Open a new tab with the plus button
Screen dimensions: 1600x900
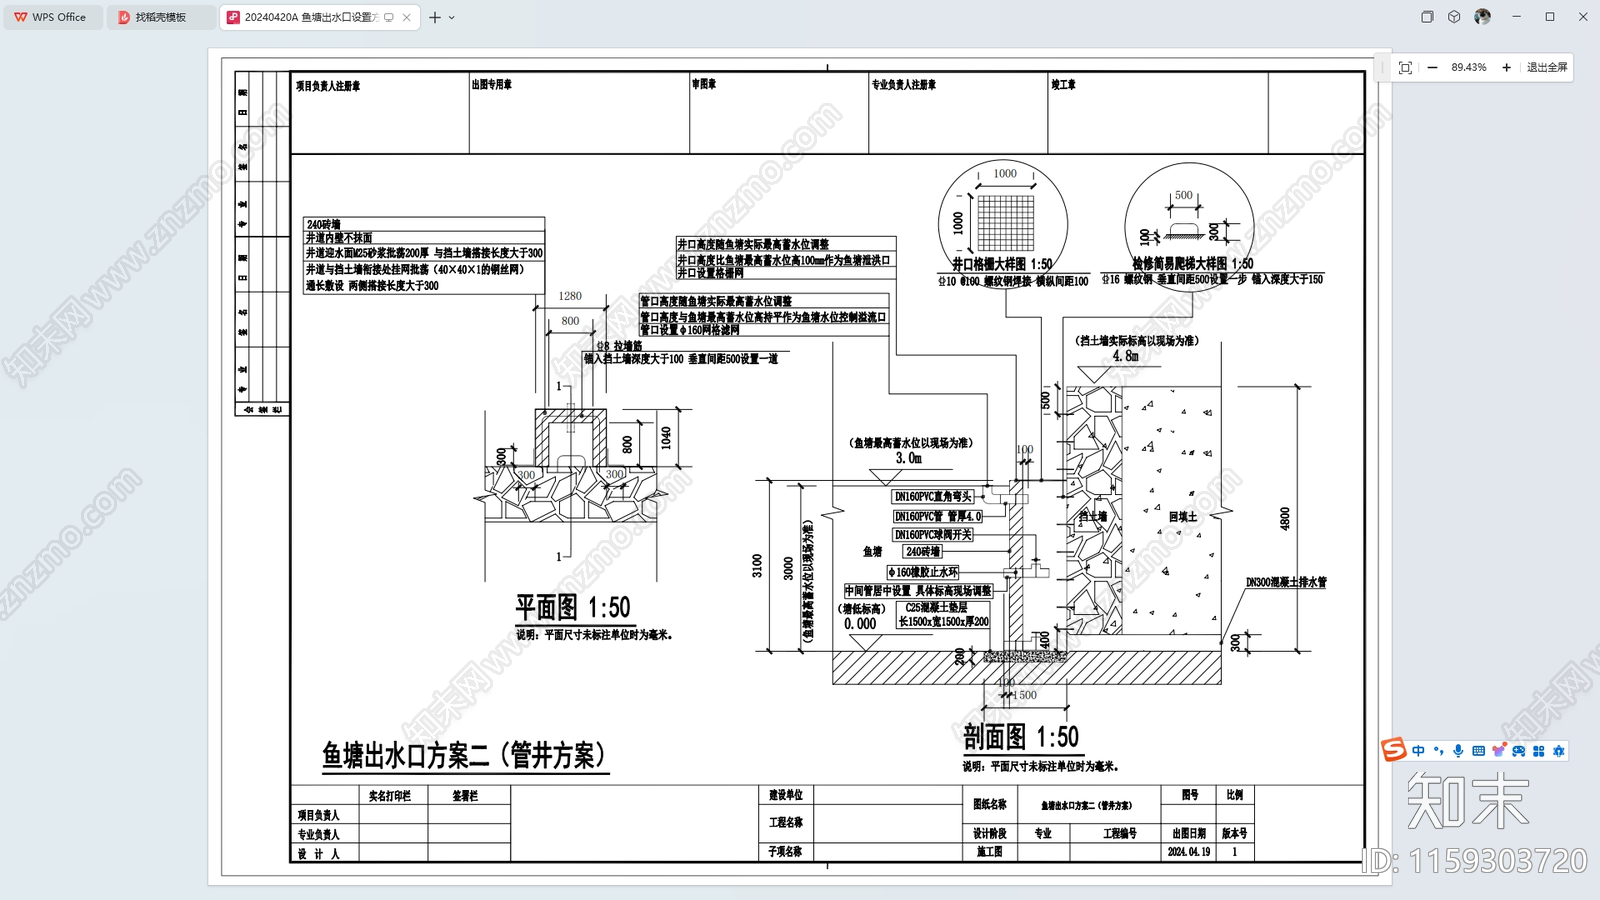(435, 17)
